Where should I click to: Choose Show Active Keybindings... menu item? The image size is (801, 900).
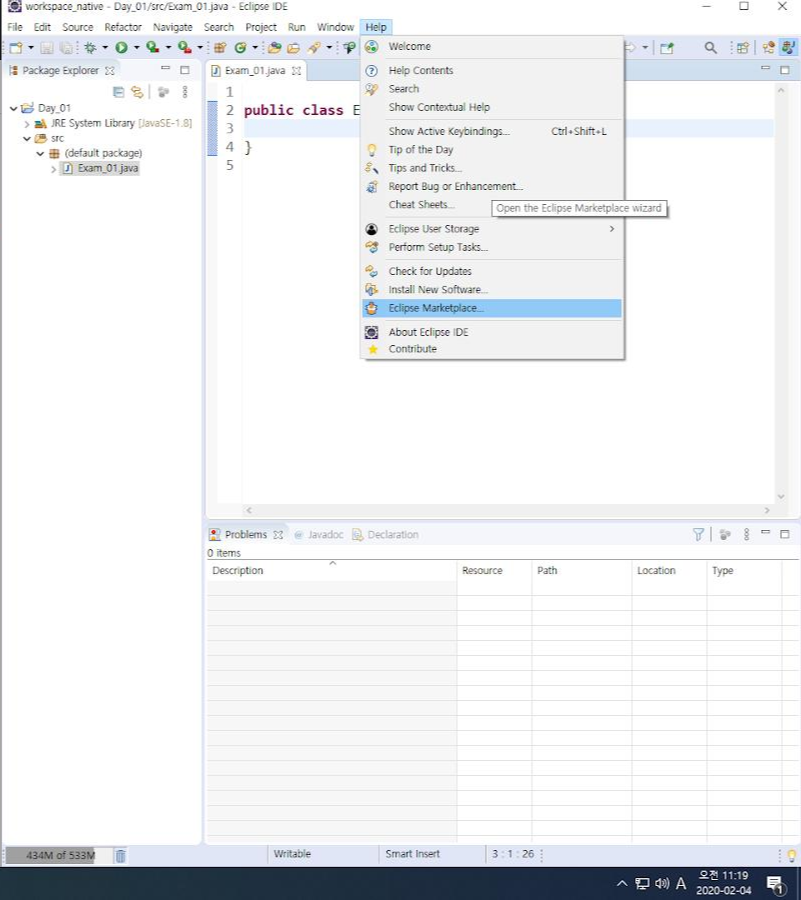(492, 131)
